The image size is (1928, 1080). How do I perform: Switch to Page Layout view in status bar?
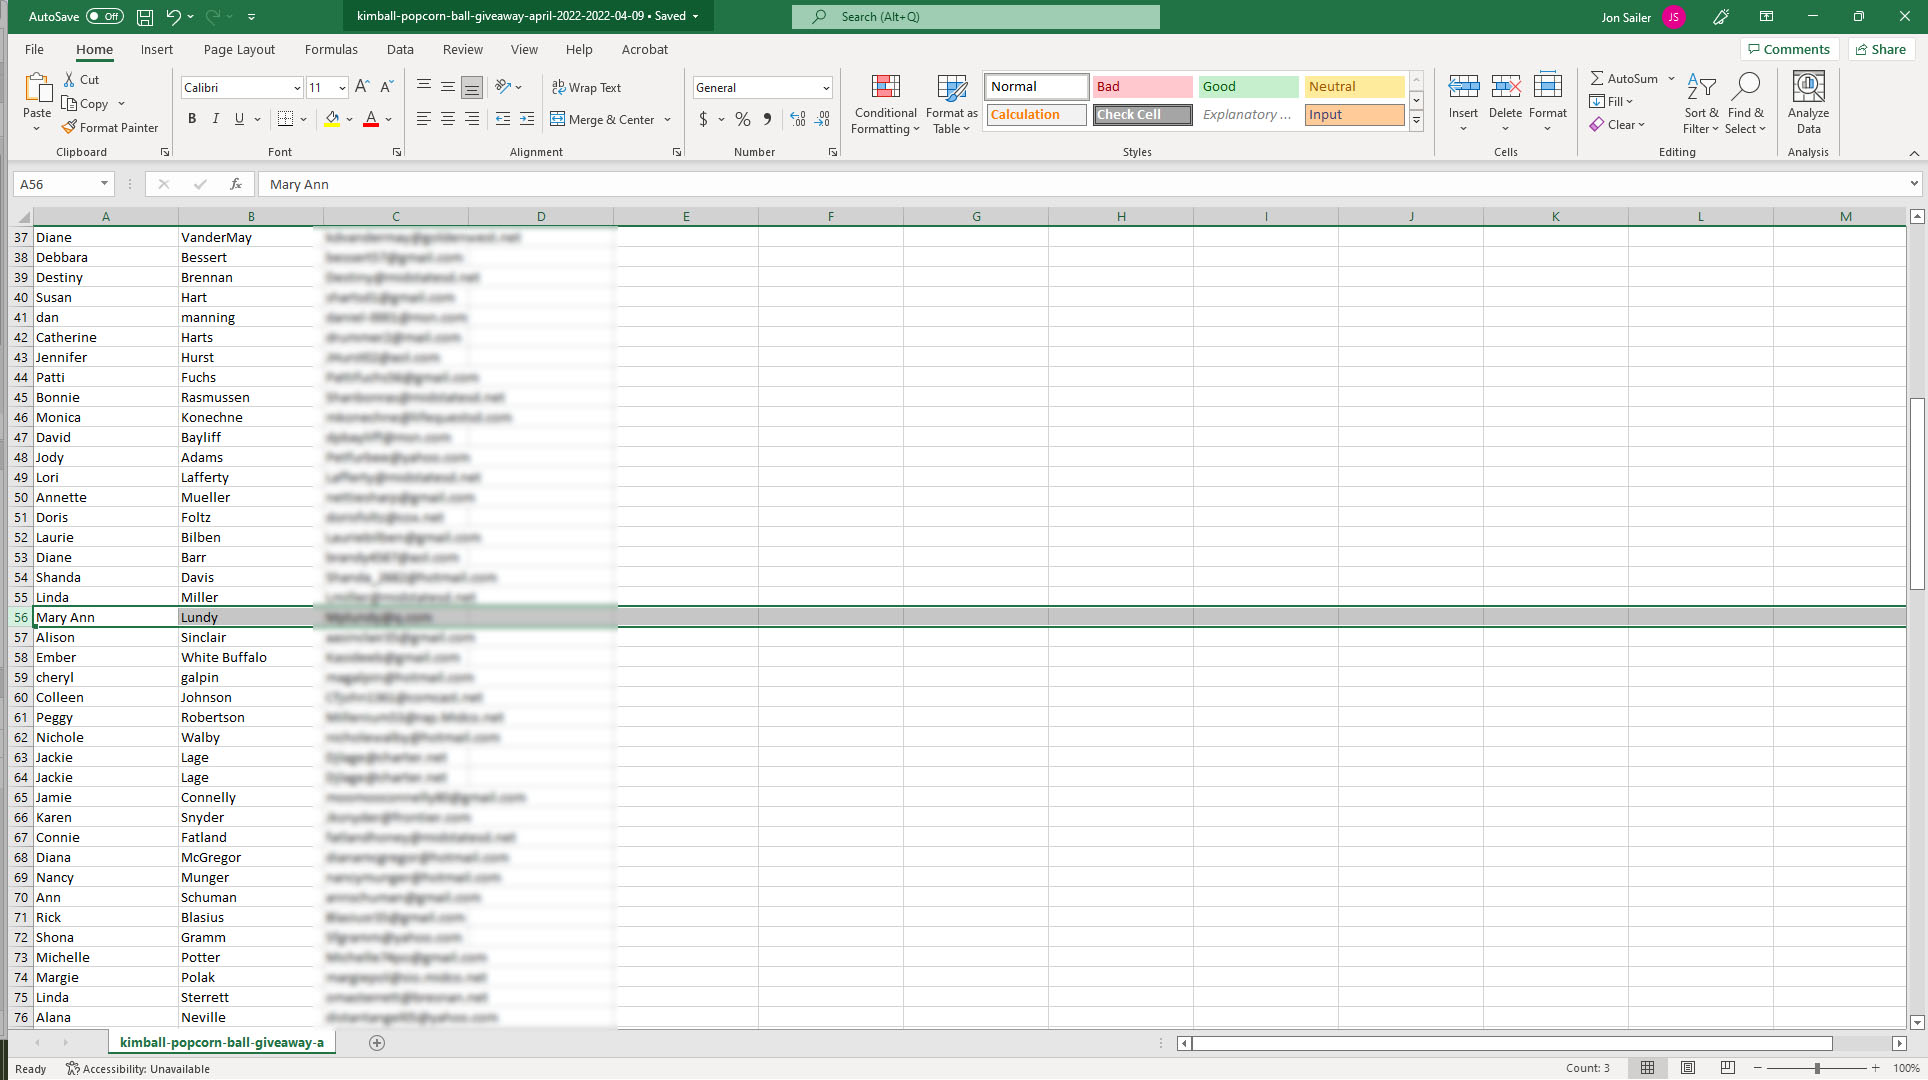(x=1688, y=1068)
